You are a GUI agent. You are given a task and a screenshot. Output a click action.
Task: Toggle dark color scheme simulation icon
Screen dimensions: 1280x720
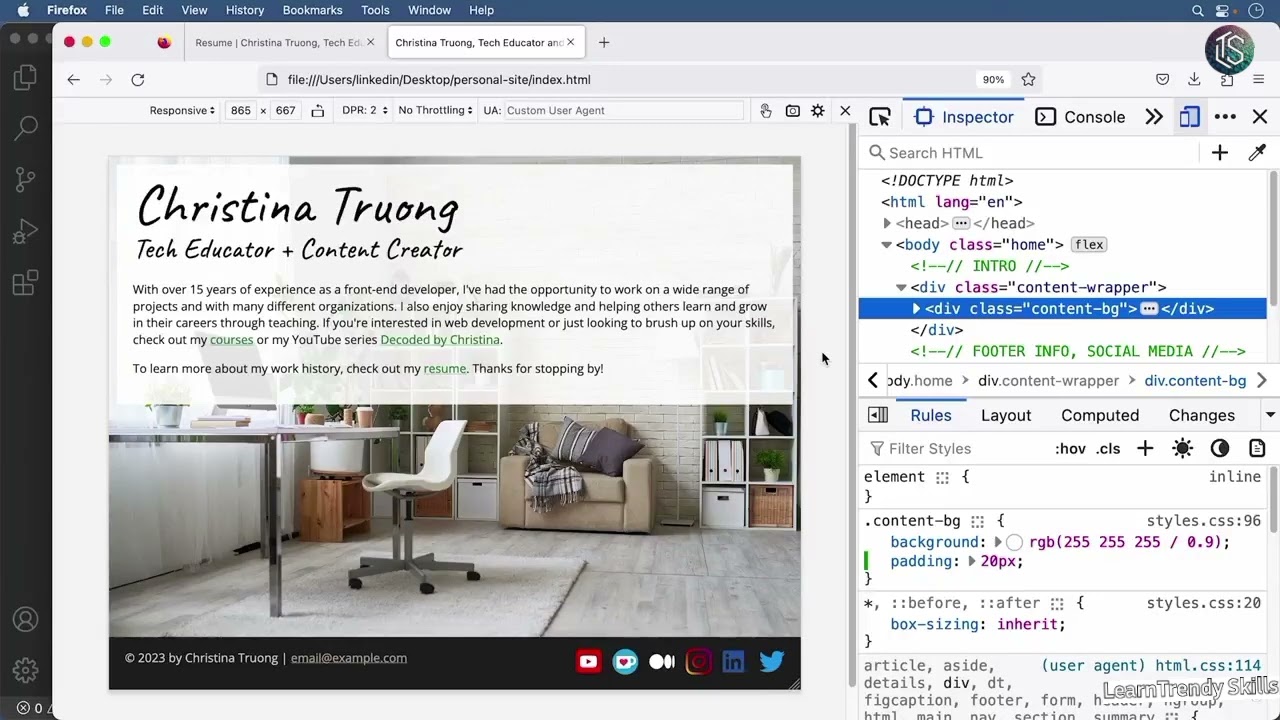(1220, 449)
